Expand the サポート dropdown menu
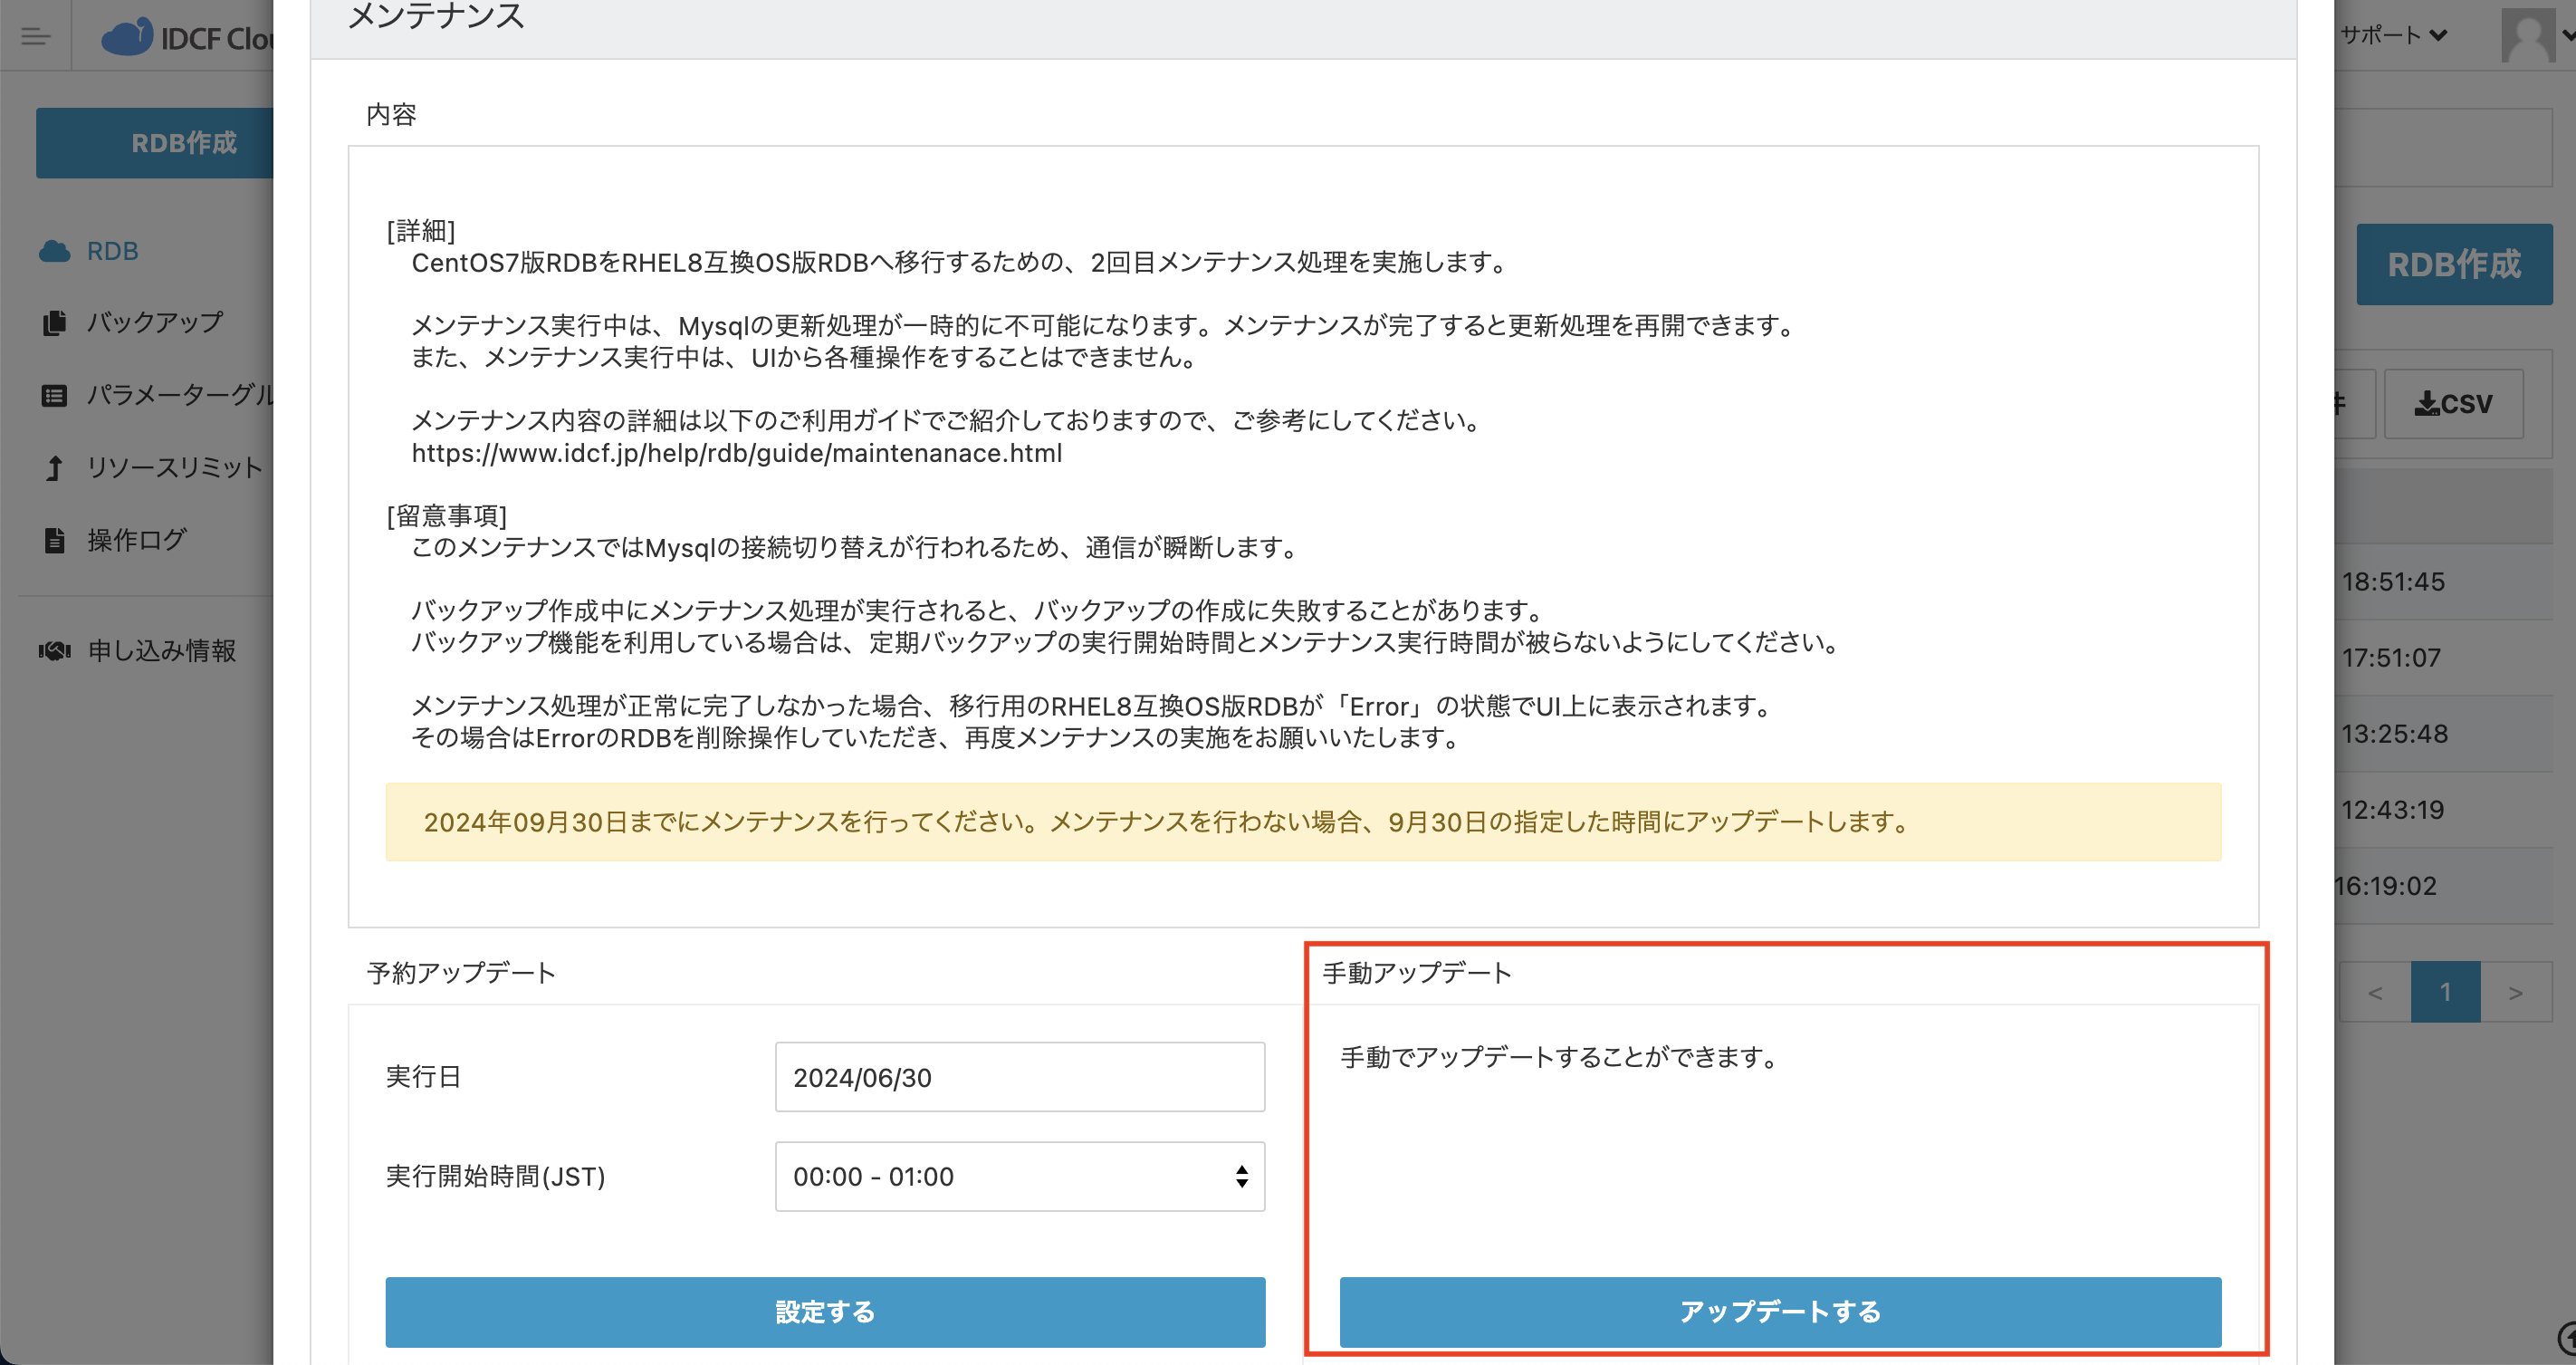 2394,35
